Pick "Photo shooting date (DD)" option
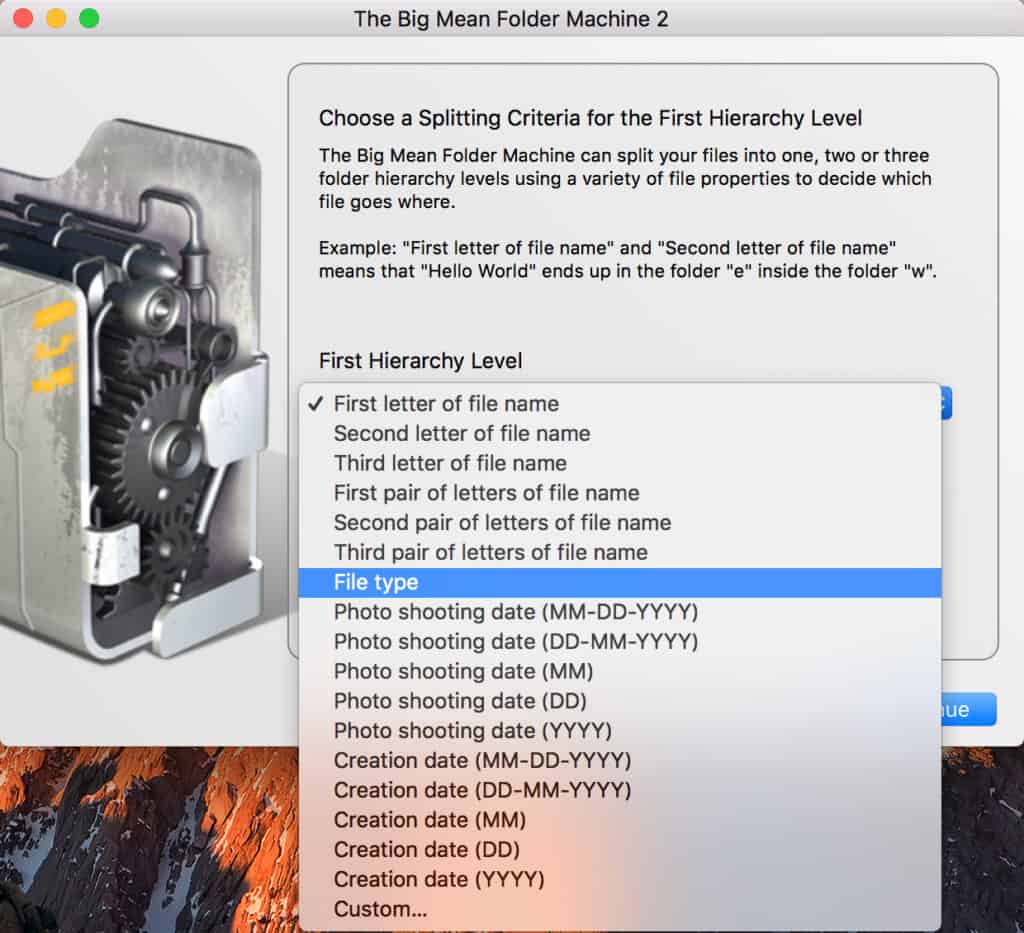This screenshot has height=933, width=1024. pyautogui.click(x=460, y=701)
